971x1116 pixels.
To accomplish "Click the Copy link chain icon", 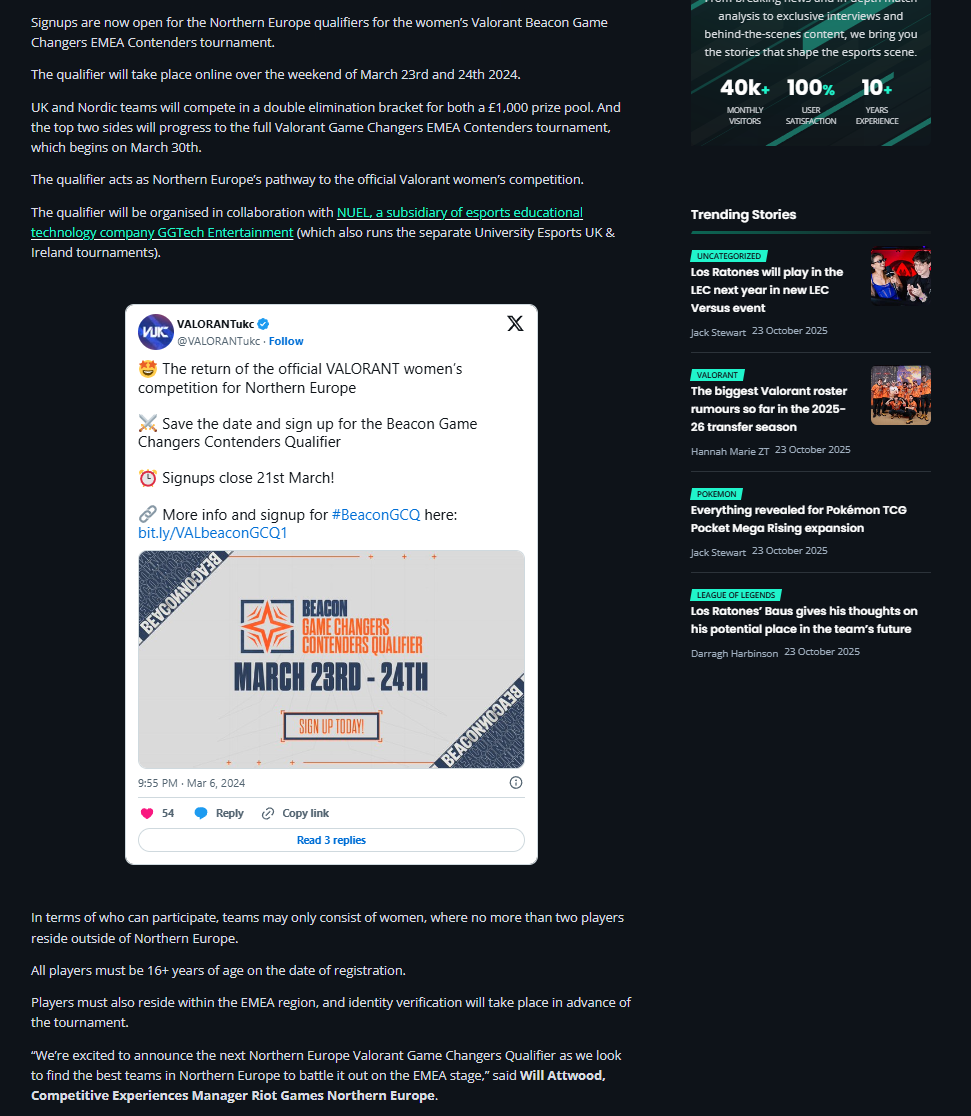I will [268, 813].
